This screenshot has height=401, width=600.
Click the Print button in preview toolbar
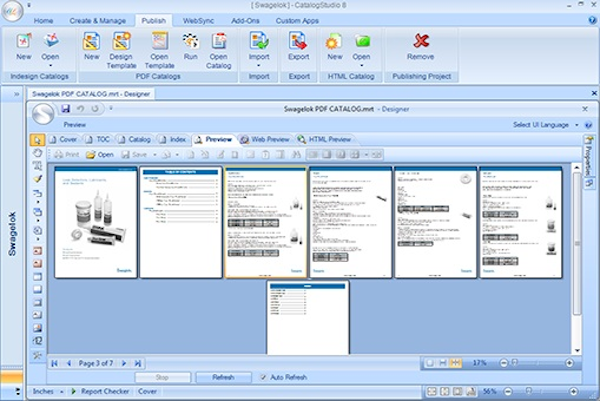[x=66, y=155]
